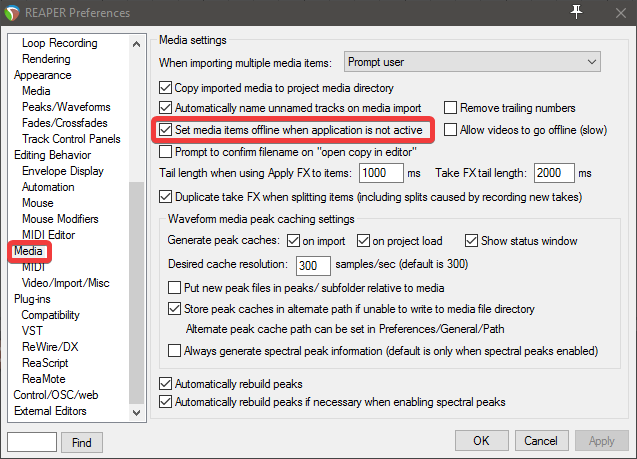
Task: Select Rendering in the category tree
Action: point(46,59)
